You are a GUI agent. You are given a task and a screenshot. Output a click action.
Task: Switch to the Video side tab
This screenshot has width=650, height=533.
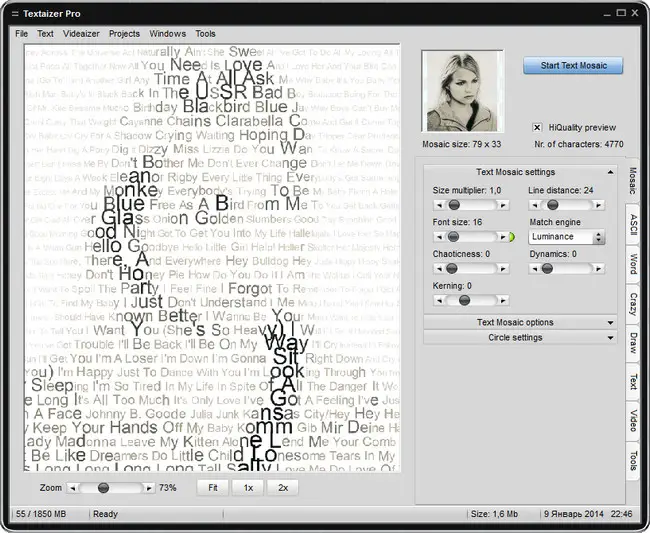(x=633, y=420)
